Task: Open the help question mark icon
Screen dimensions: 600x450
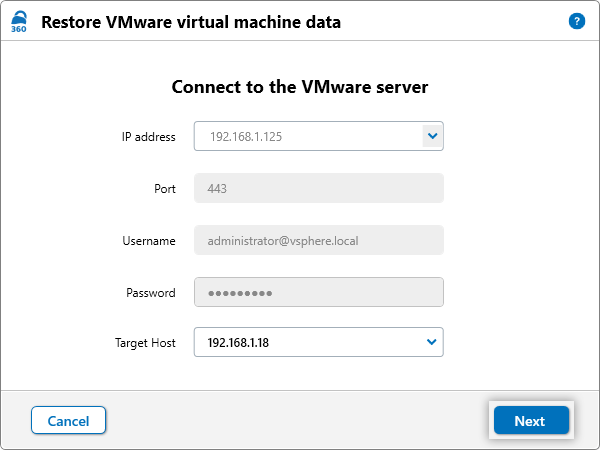Action: (x=577, y=21)
